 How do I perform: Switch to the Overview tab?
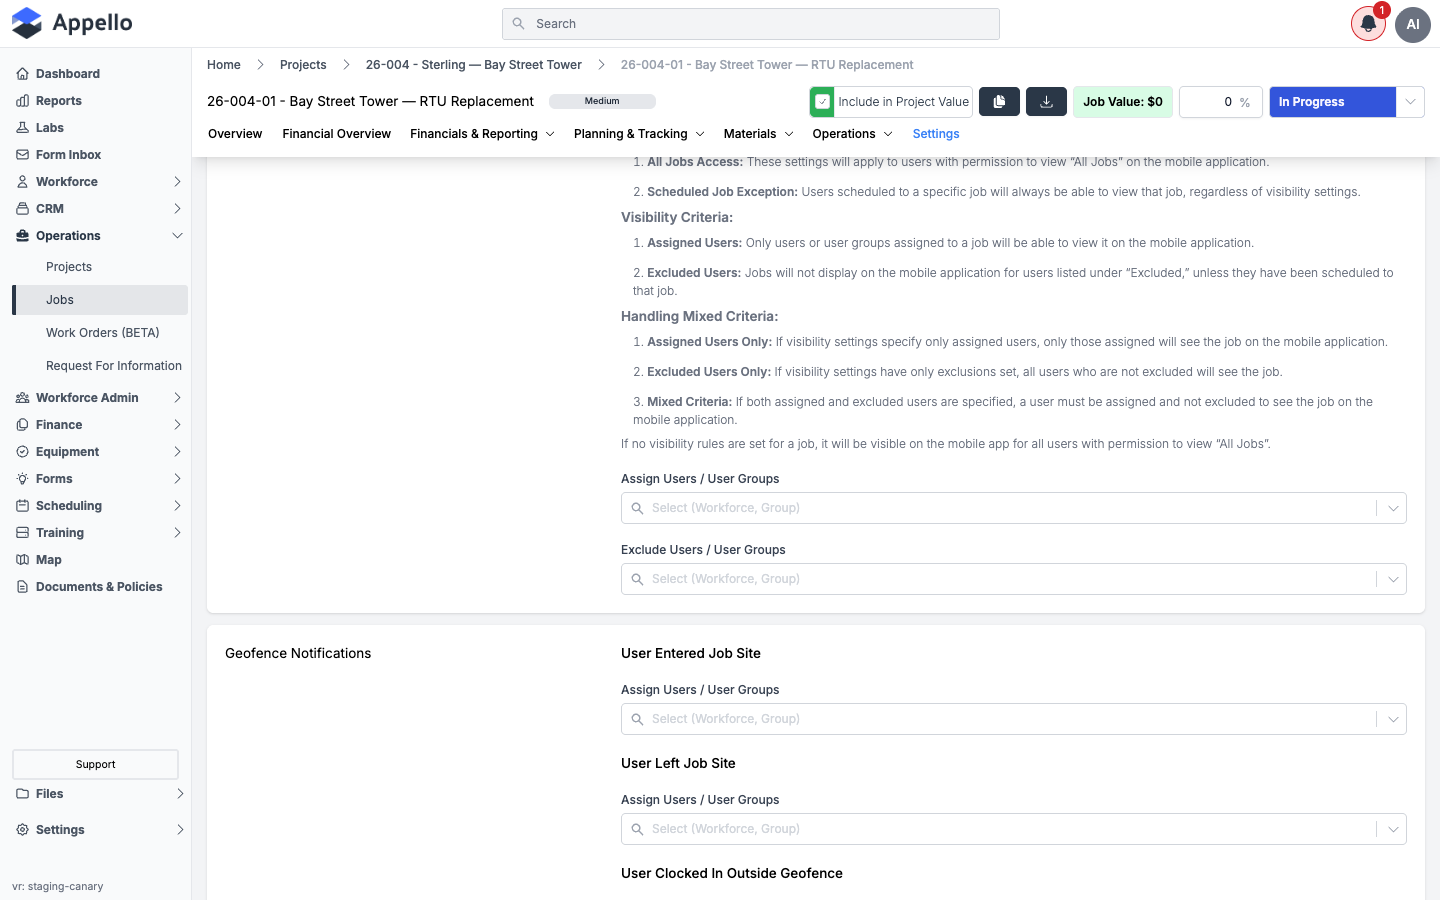tap(235, 134)
